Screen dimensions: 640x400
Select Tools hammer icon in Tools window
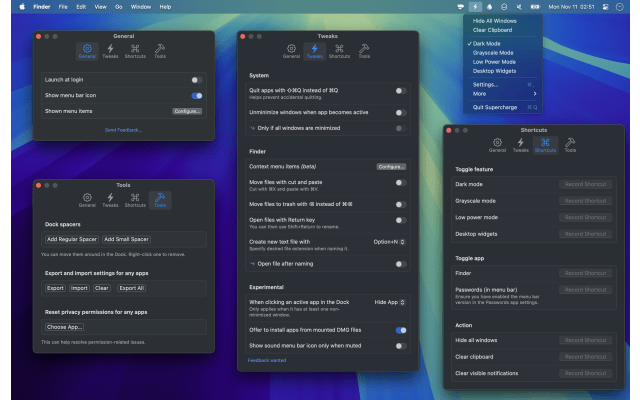tap(160, 198)
